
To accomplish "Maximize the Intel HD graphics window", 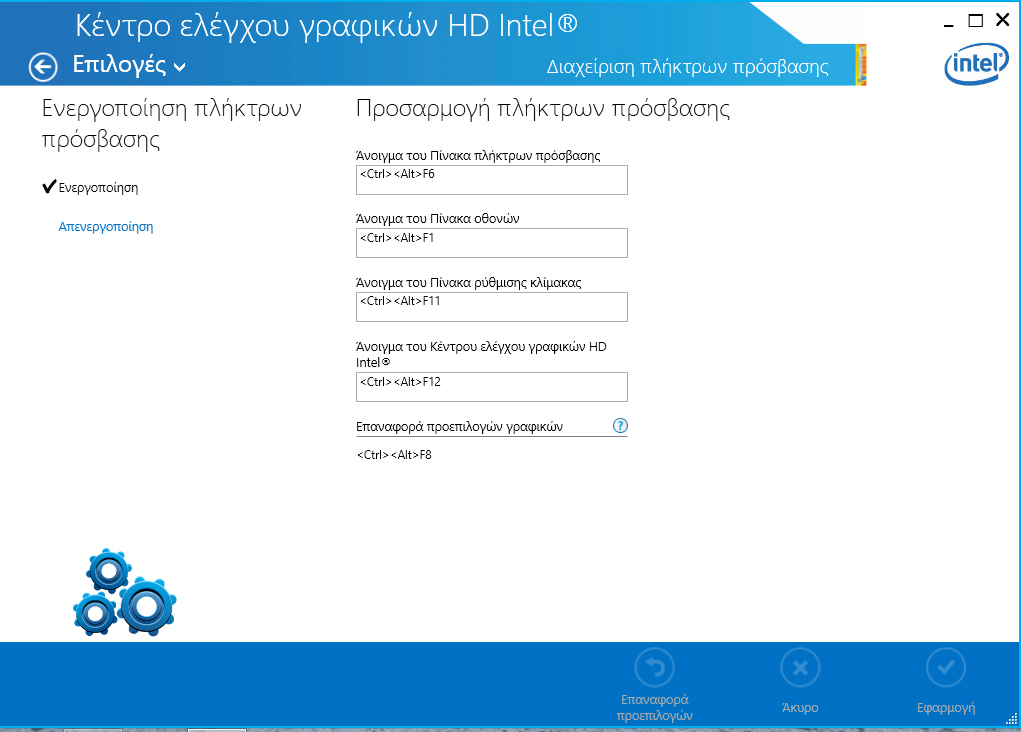I will [x=975, y=21].
